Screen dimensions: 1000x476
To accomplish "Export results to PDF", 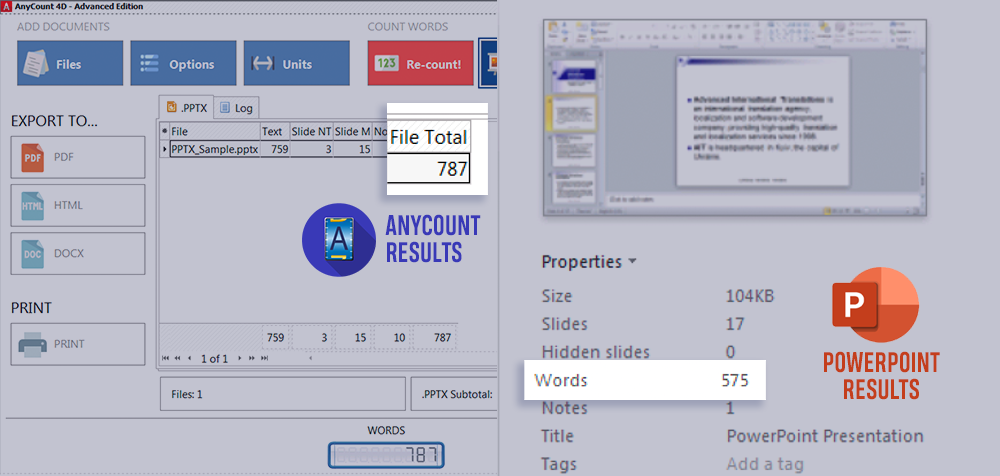I will click(78, 157).
